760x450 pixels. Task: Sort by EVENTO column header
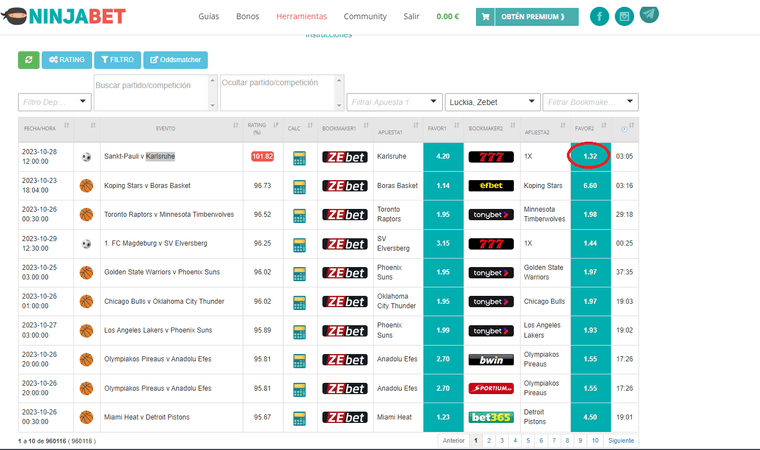coord(172,129)
